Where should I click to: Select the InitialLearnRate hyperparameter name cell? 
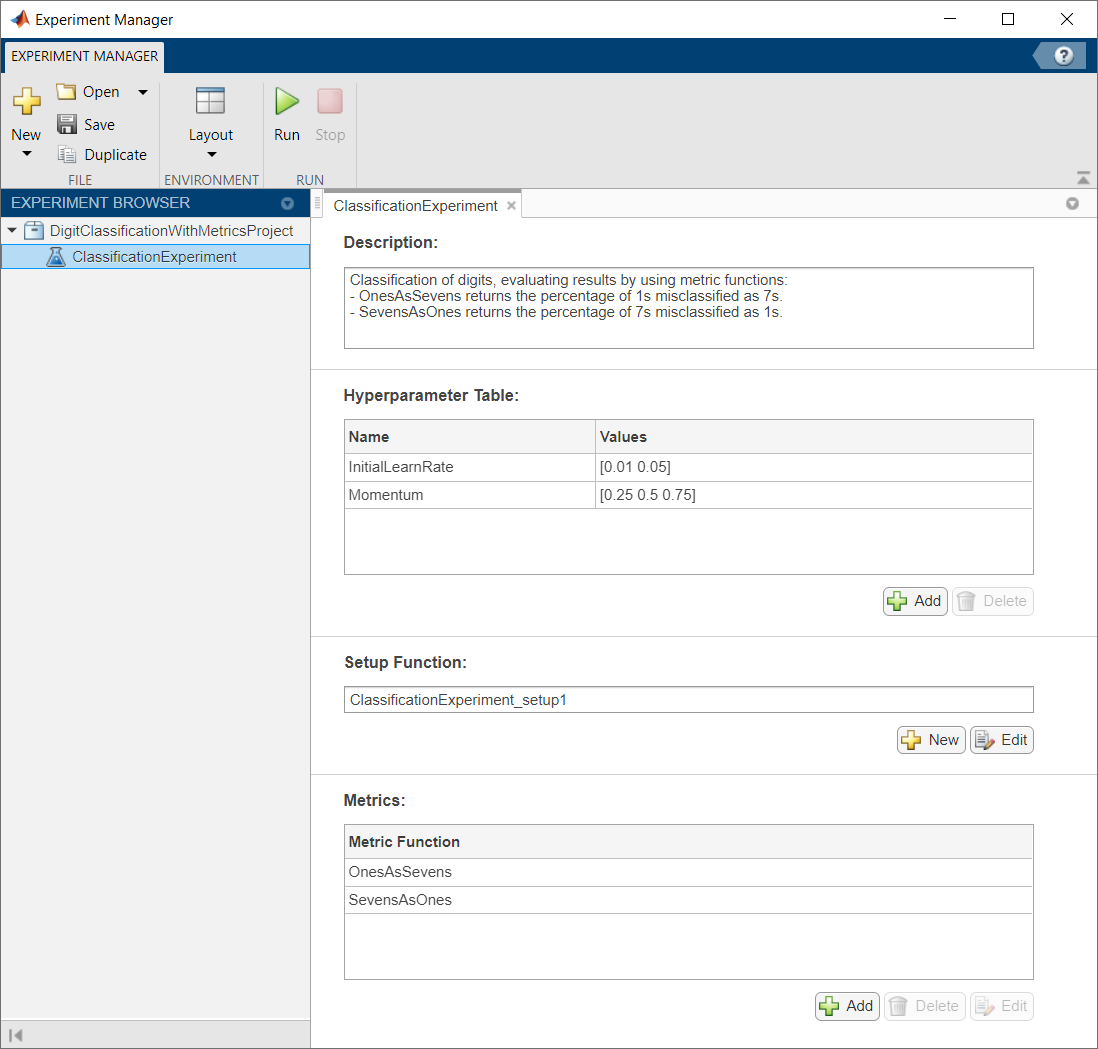pyautogui.click(x=470, y=467)
